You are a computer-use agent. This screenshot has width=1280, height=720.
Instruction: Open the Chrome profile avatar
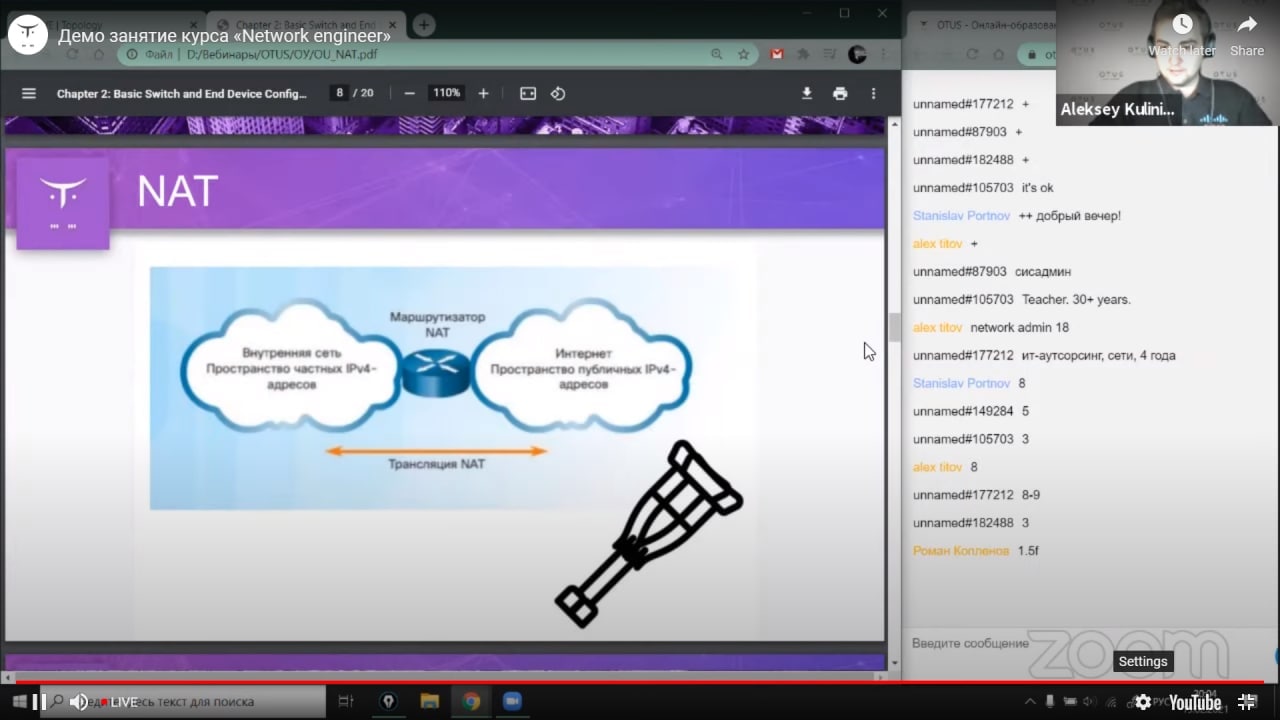[857, 54]
